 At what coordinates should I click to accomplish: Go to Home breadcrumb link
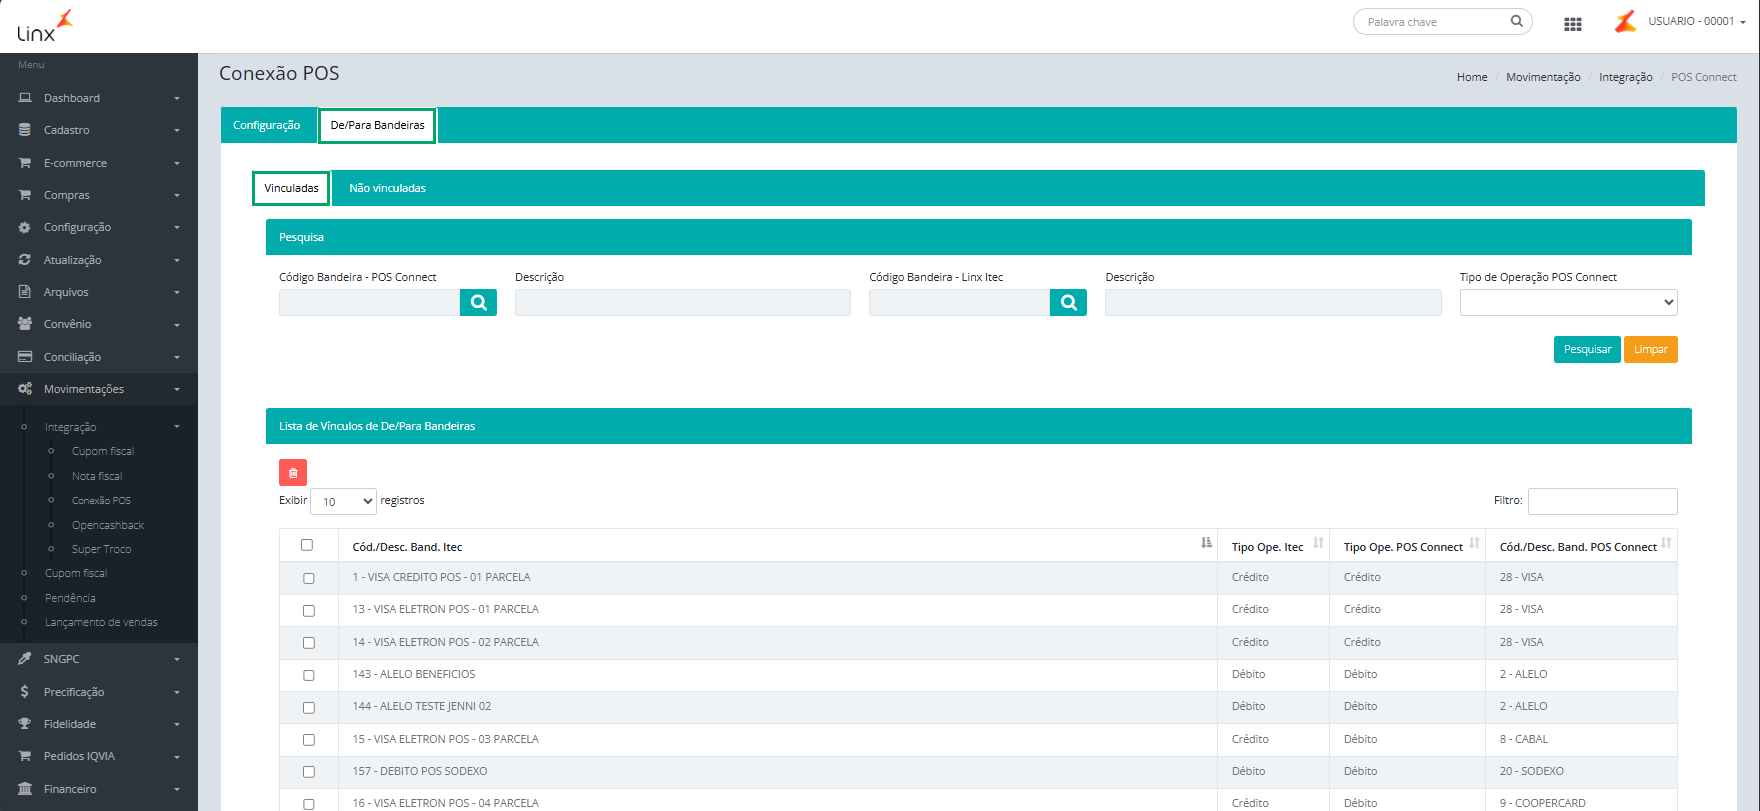1472,77
